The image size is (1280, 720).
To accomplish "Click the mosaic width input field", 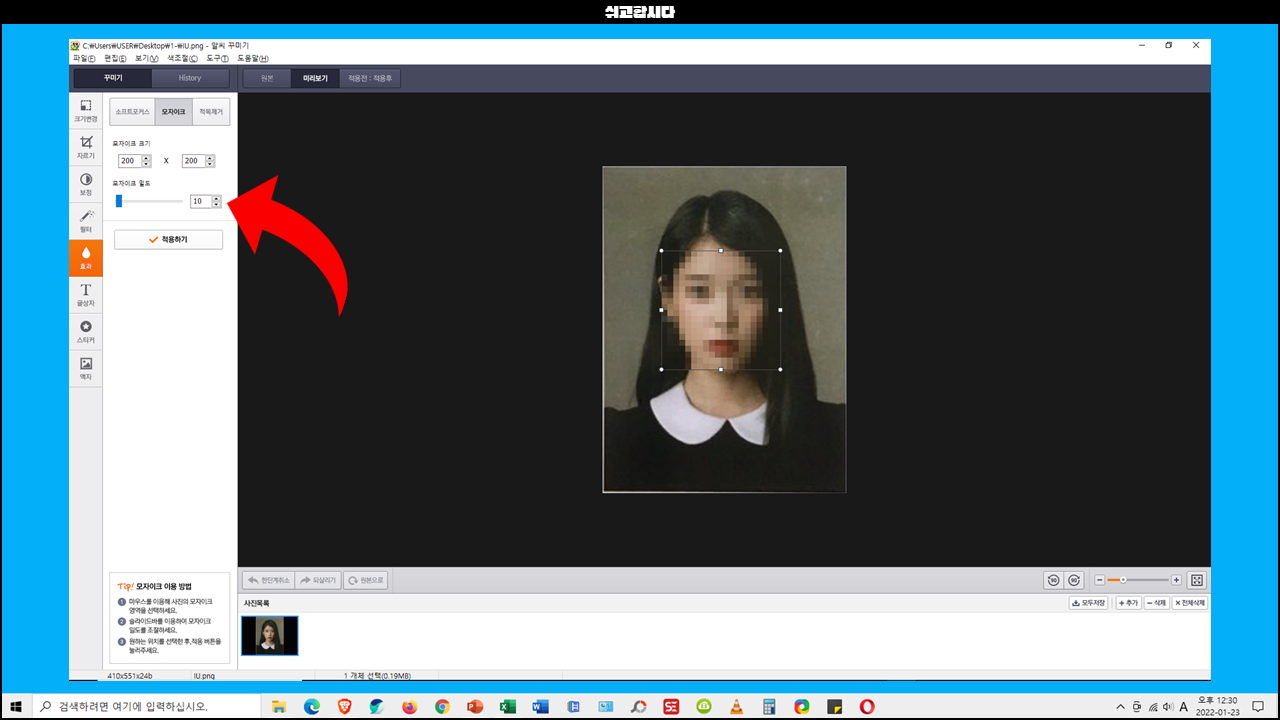I will coord(130,161).
